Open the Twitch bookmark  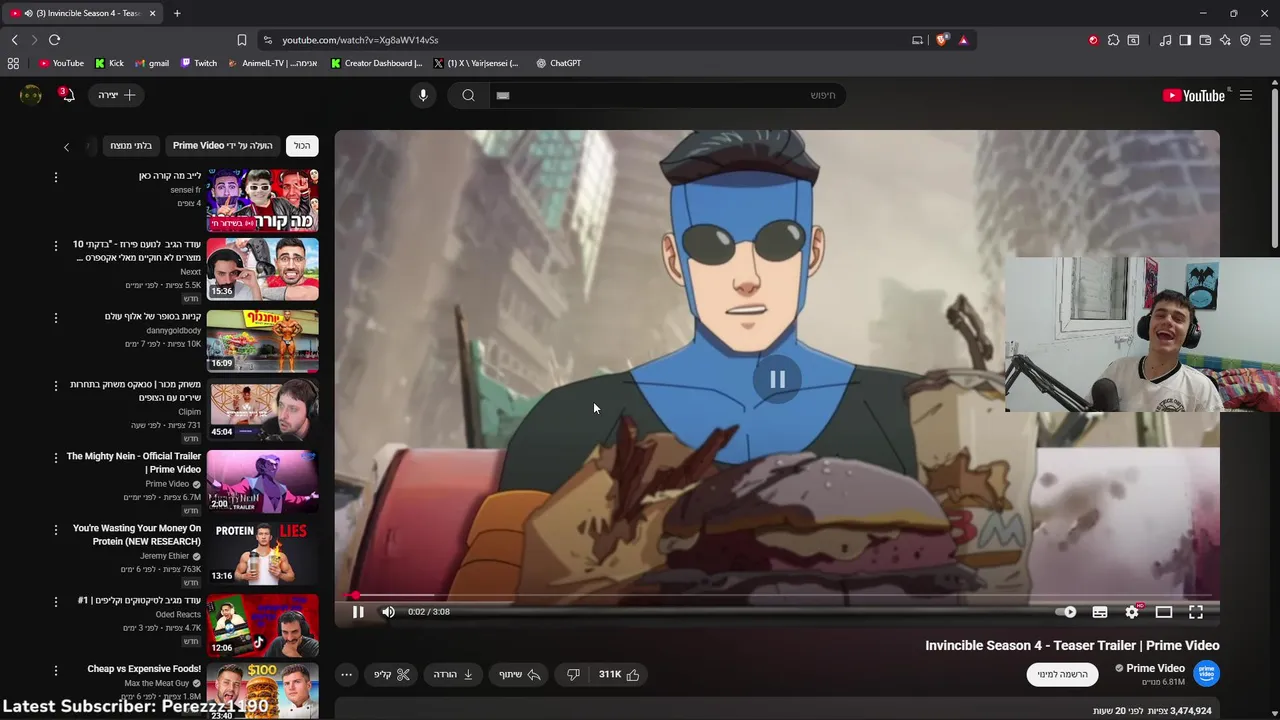click(x=198, y=63)
